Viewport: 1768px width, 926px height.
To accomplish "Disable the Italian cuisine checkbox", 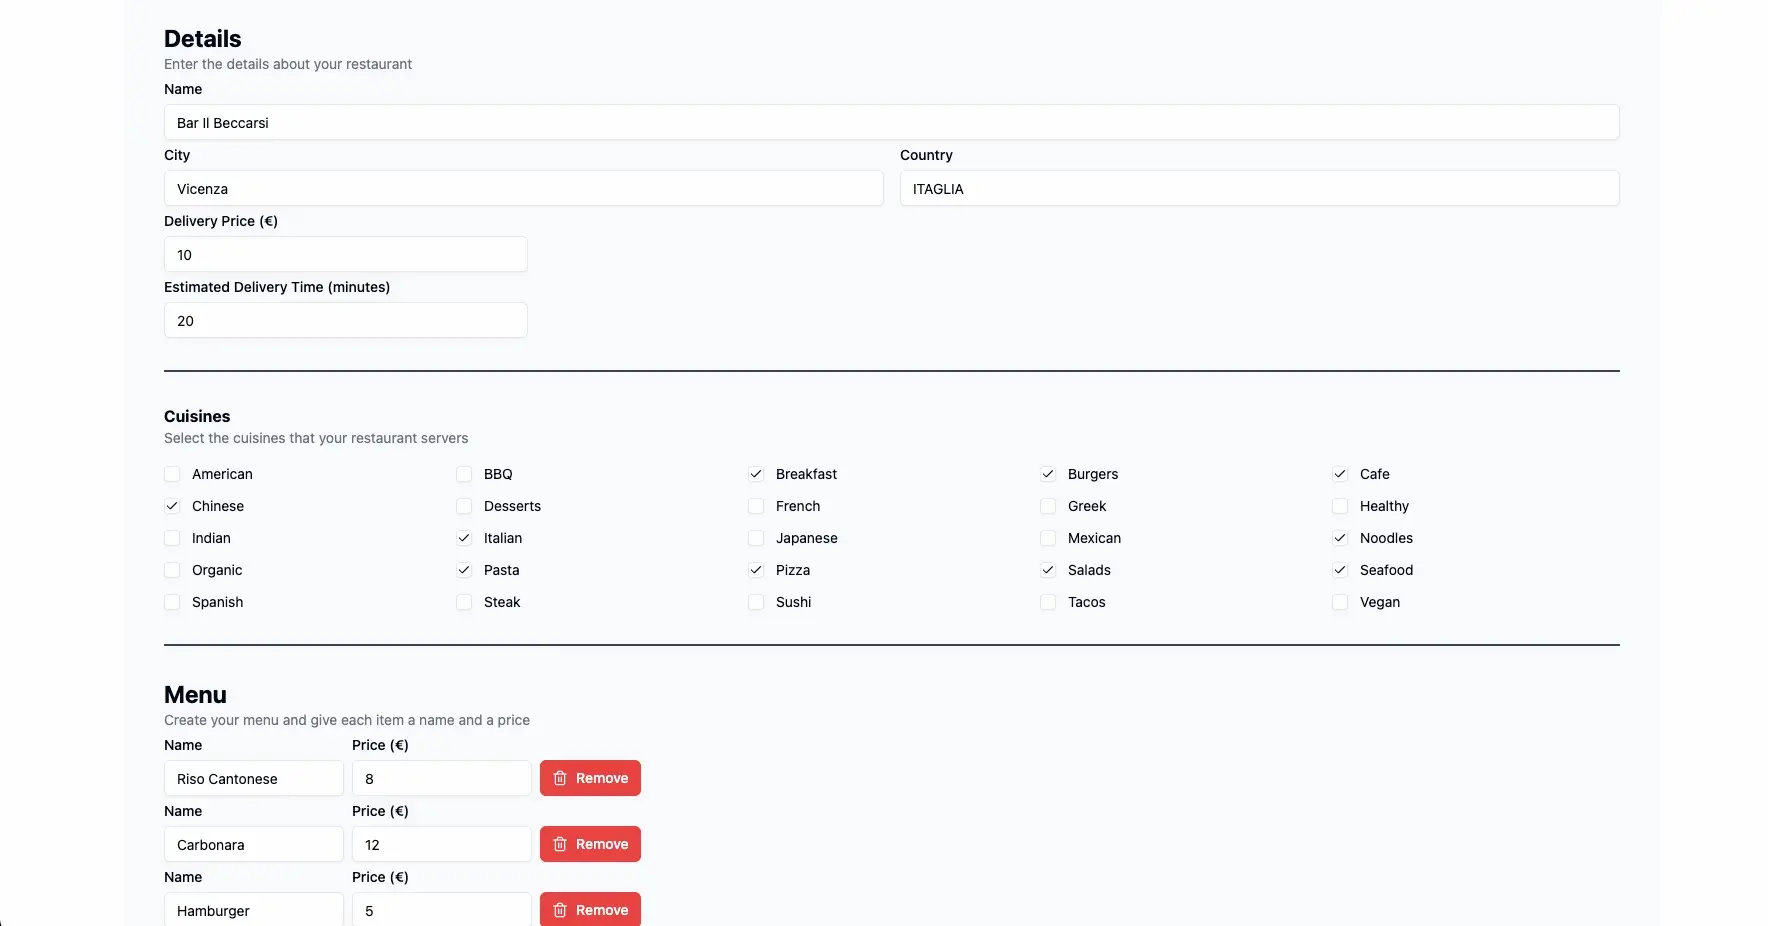I will (x=464, y=538).
